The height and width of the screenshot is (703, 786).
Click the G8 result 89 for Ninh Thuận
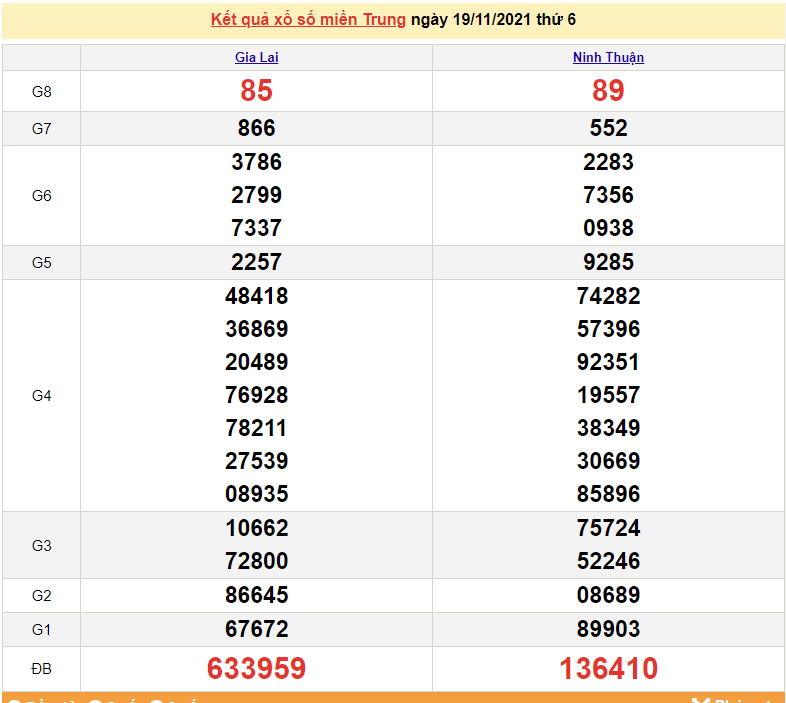point(608,91)
